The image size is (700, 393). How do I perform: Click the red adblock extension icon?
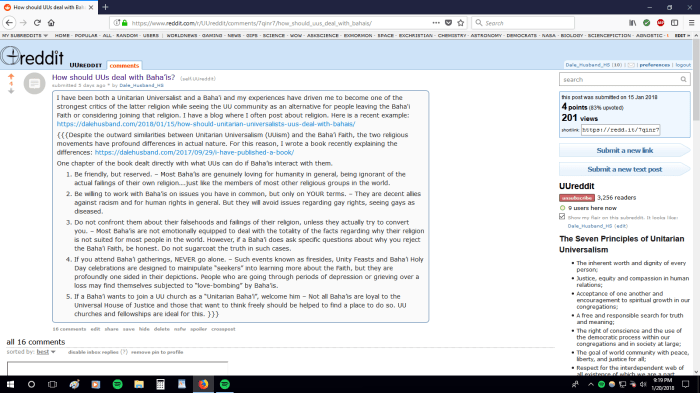(x=660, y=23)
